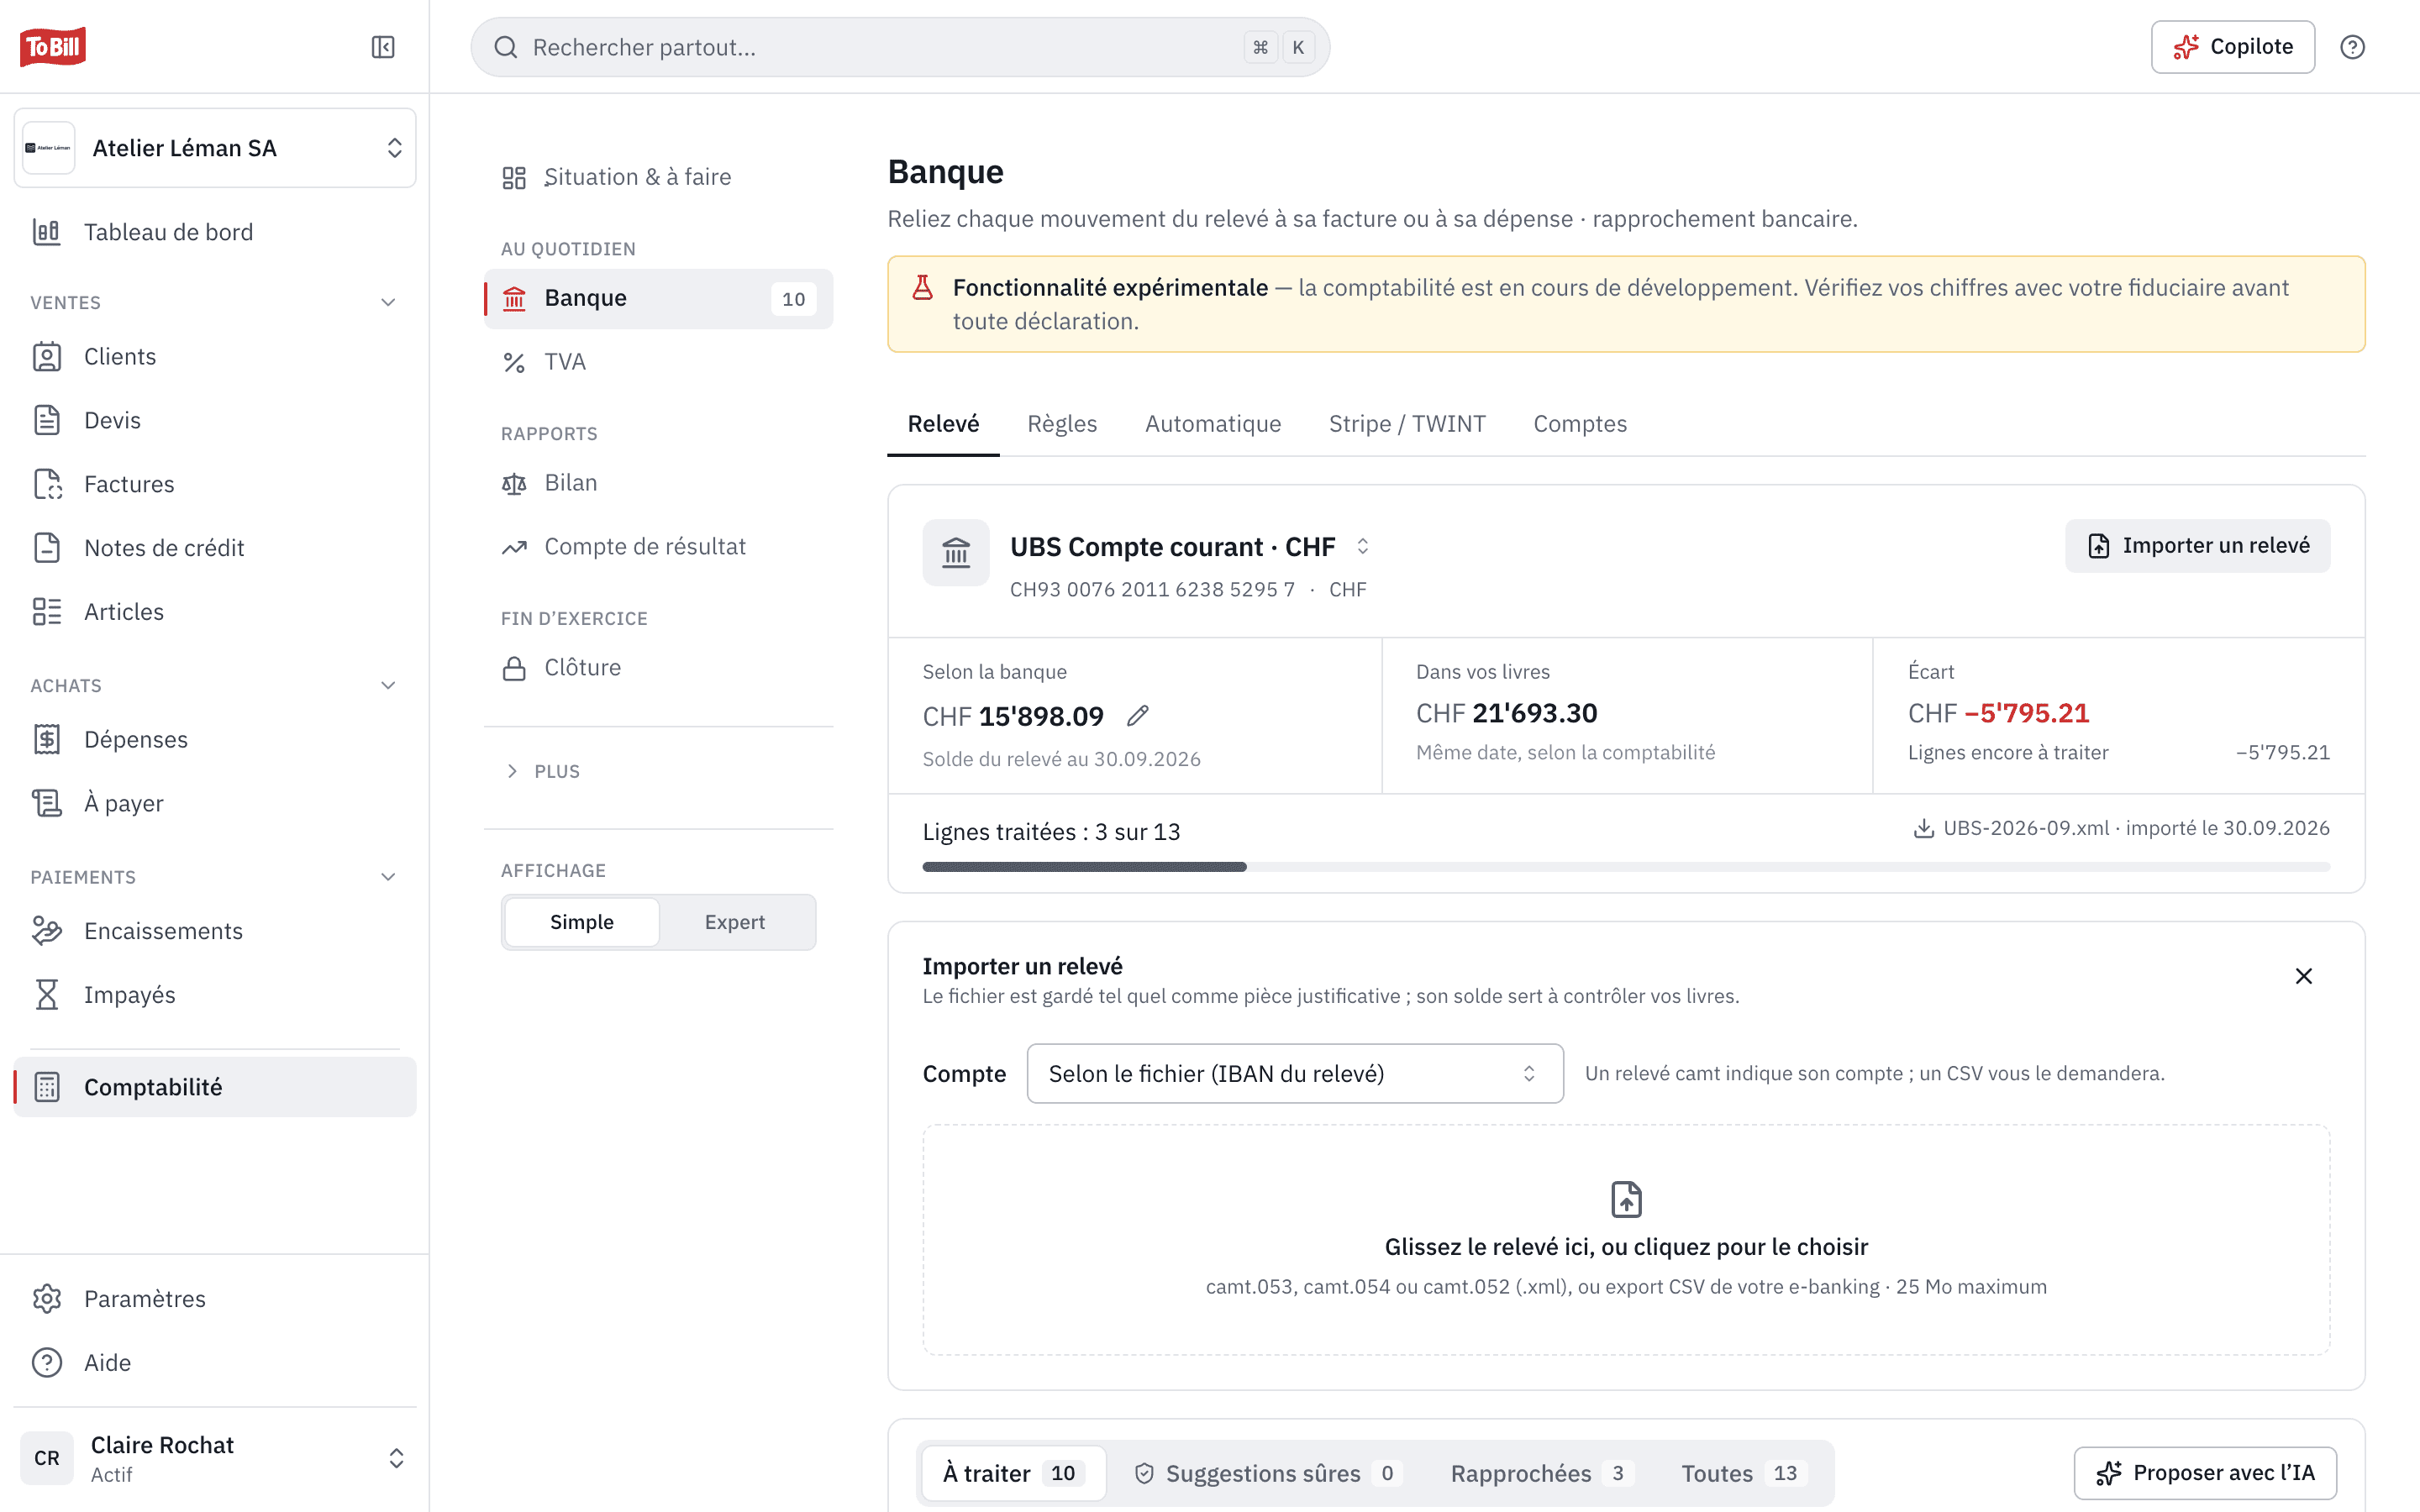Go to Clients in the sidebar
Screen dimensions: 2420x1512
pos(215,357)
